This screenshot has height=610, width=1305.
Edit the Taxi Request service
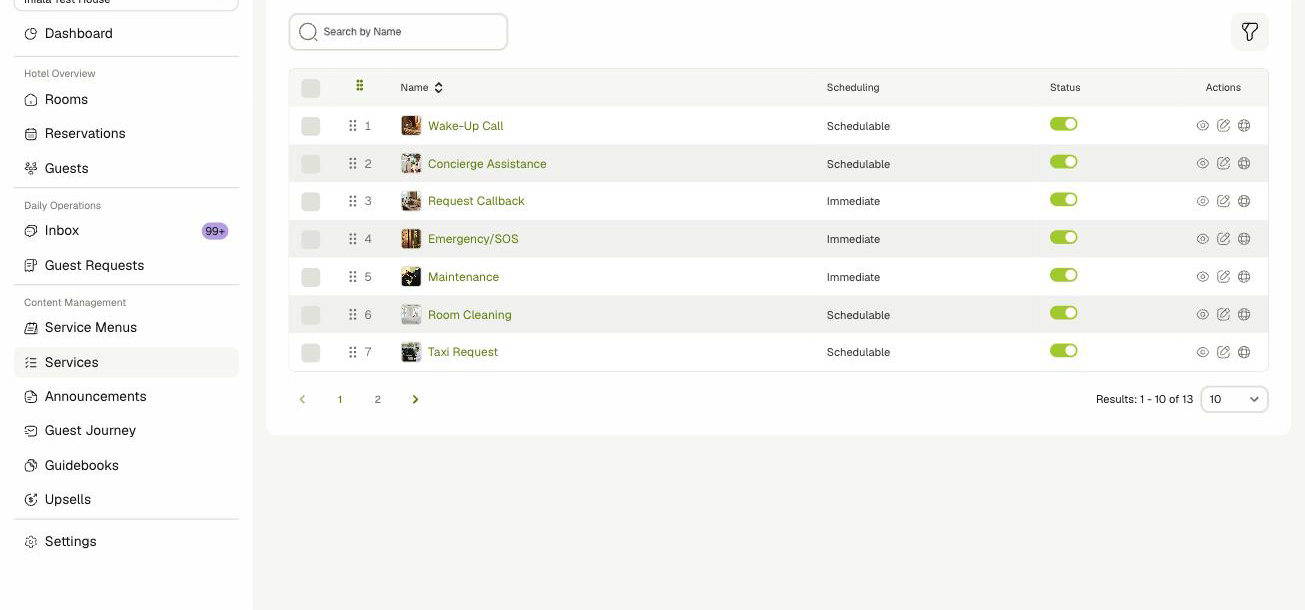(x=1223, y=352)
